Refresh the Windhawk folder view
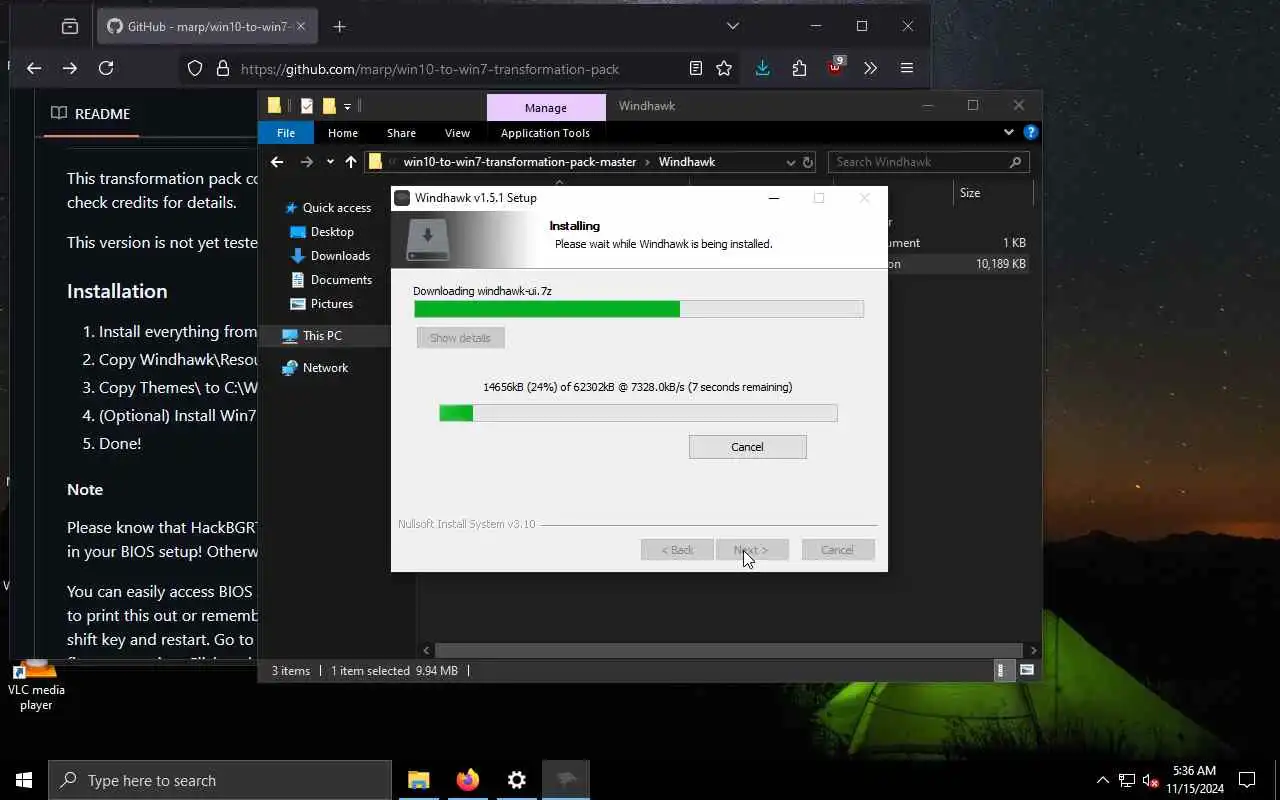 tap(808, 162)
